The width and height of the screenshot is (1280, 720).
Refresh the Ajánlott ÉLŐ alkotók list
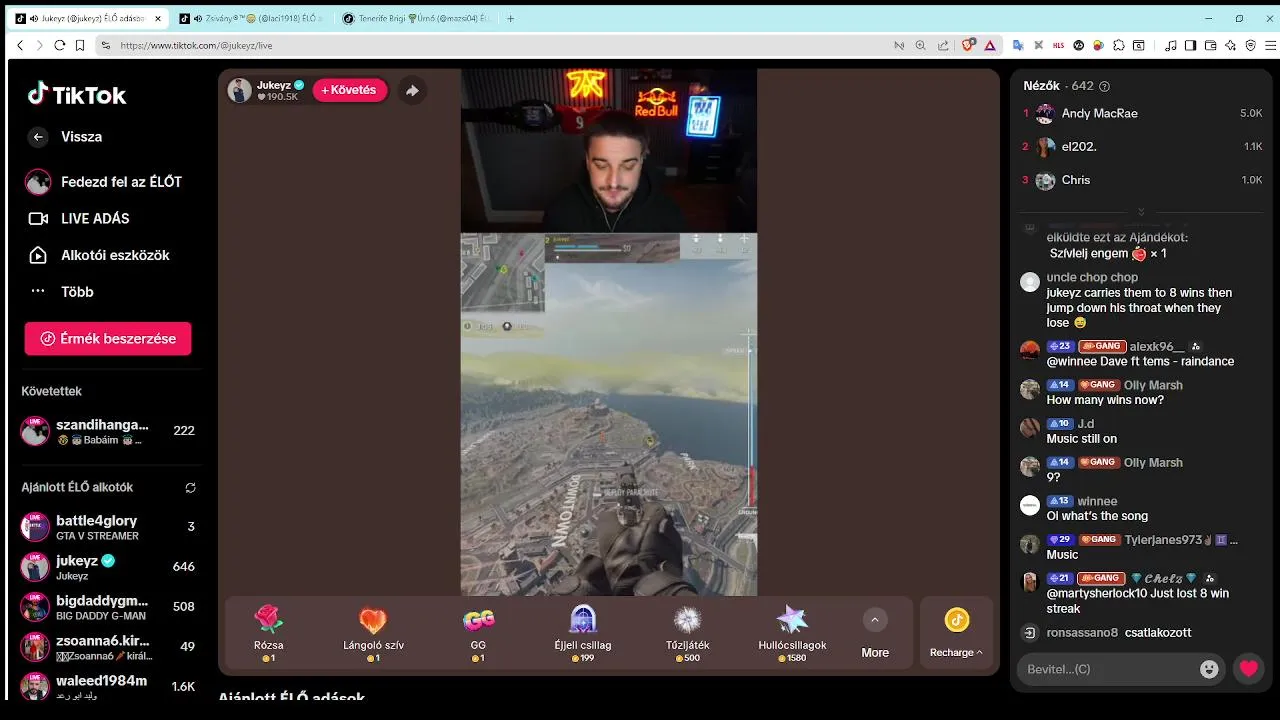(190, 488)
